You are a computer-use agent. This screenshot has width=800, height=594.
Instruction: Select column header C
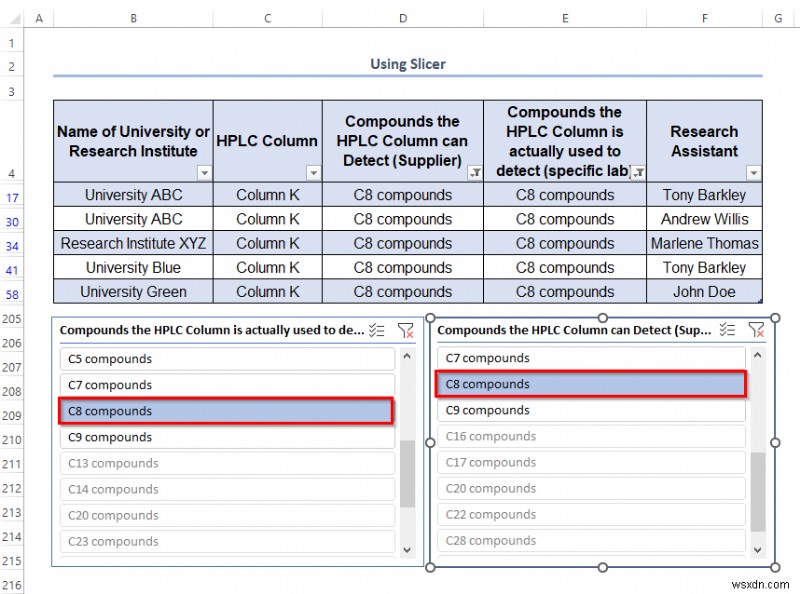pos(267,17)
